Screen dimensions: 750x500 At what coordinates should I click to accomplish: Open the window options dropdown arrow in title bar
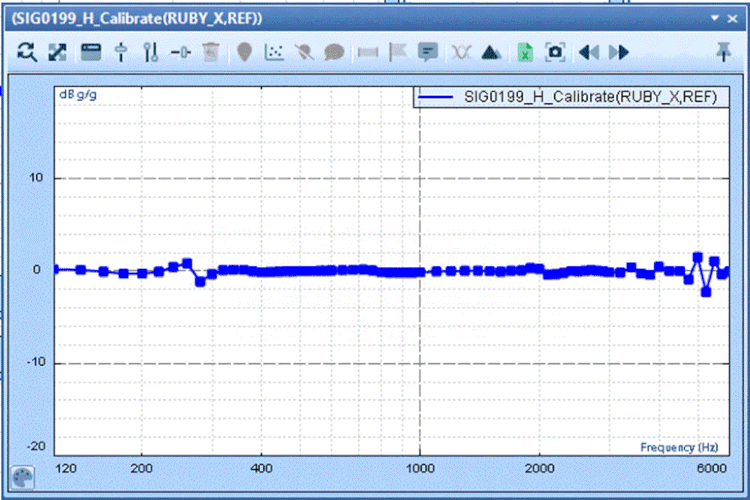coord(715,18)
